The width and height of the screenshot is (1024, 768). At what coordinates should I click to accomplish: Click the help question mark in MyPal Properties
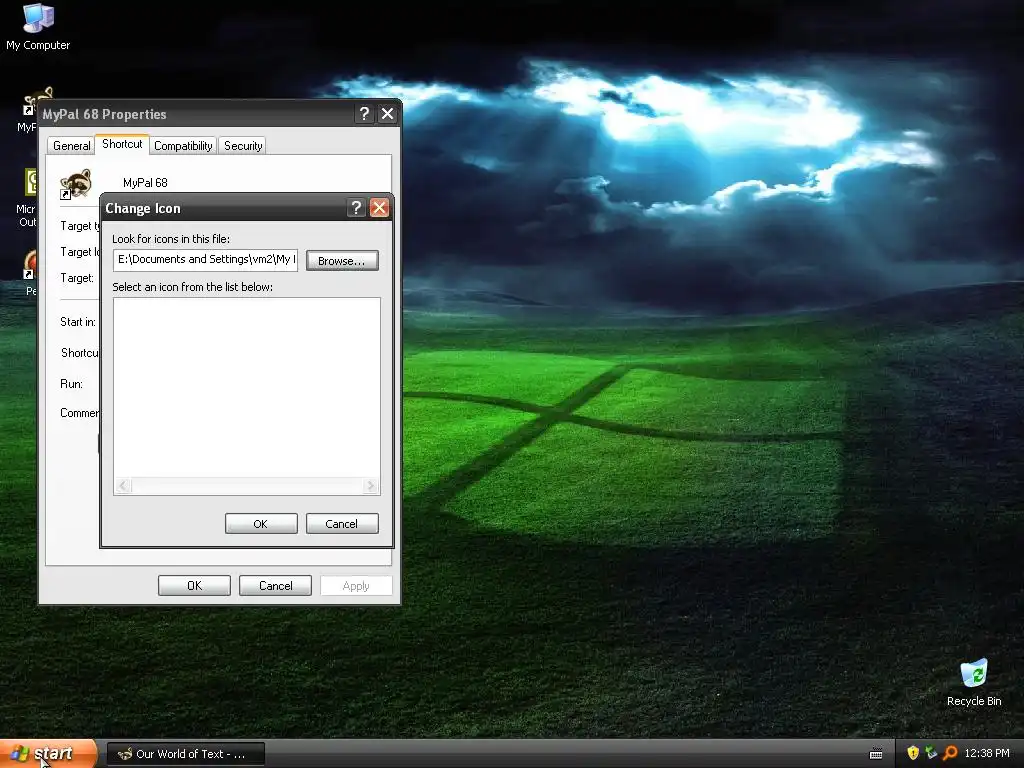coord(364,114)
